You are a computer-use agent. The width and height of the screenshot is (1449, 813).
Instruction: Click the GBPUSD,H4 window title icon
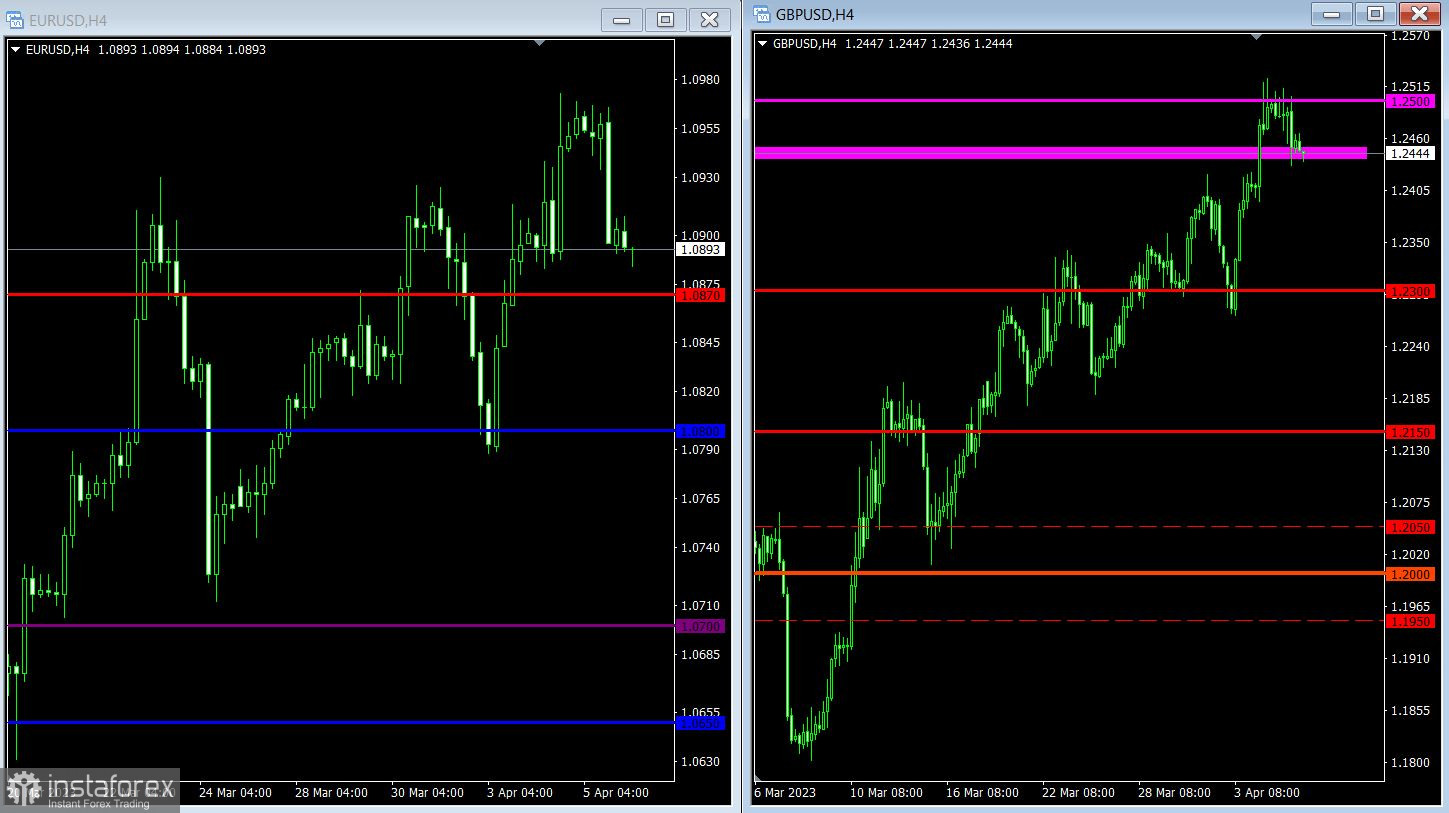(x=762, y=14)
